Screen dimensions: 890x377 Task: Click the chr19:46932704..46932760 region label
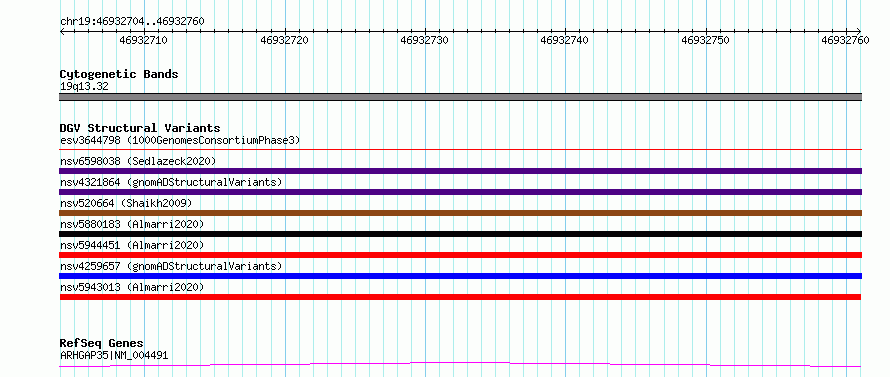pyautogui.click(x=132, y=21)
